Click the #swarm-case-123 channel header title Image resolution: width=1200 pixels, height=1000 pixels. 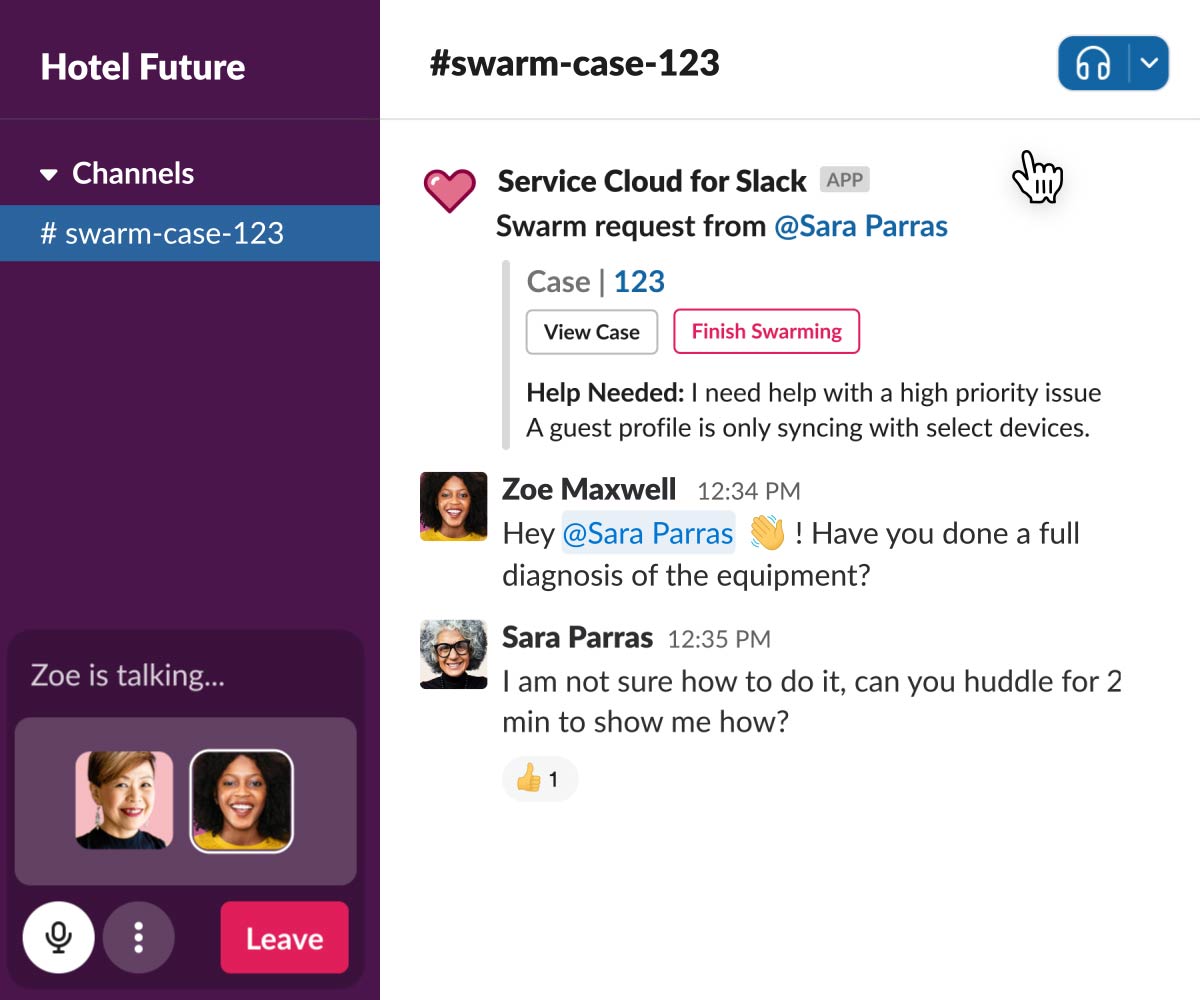point(574,64)
